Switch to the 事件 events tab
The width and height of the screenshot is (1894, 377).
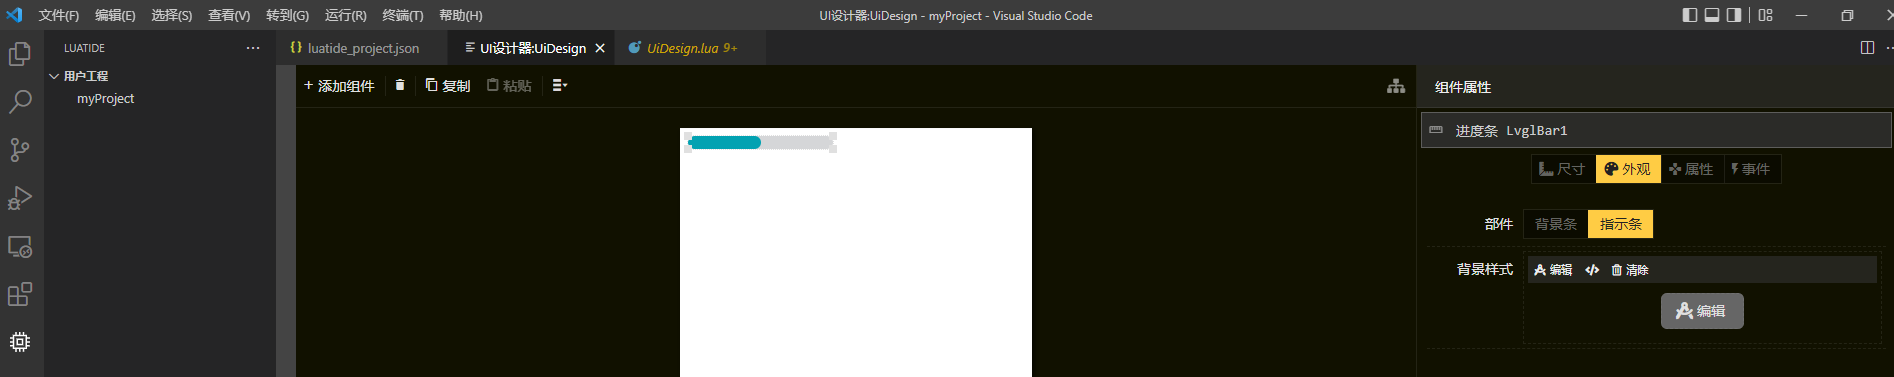click(x=1751, y=169)
